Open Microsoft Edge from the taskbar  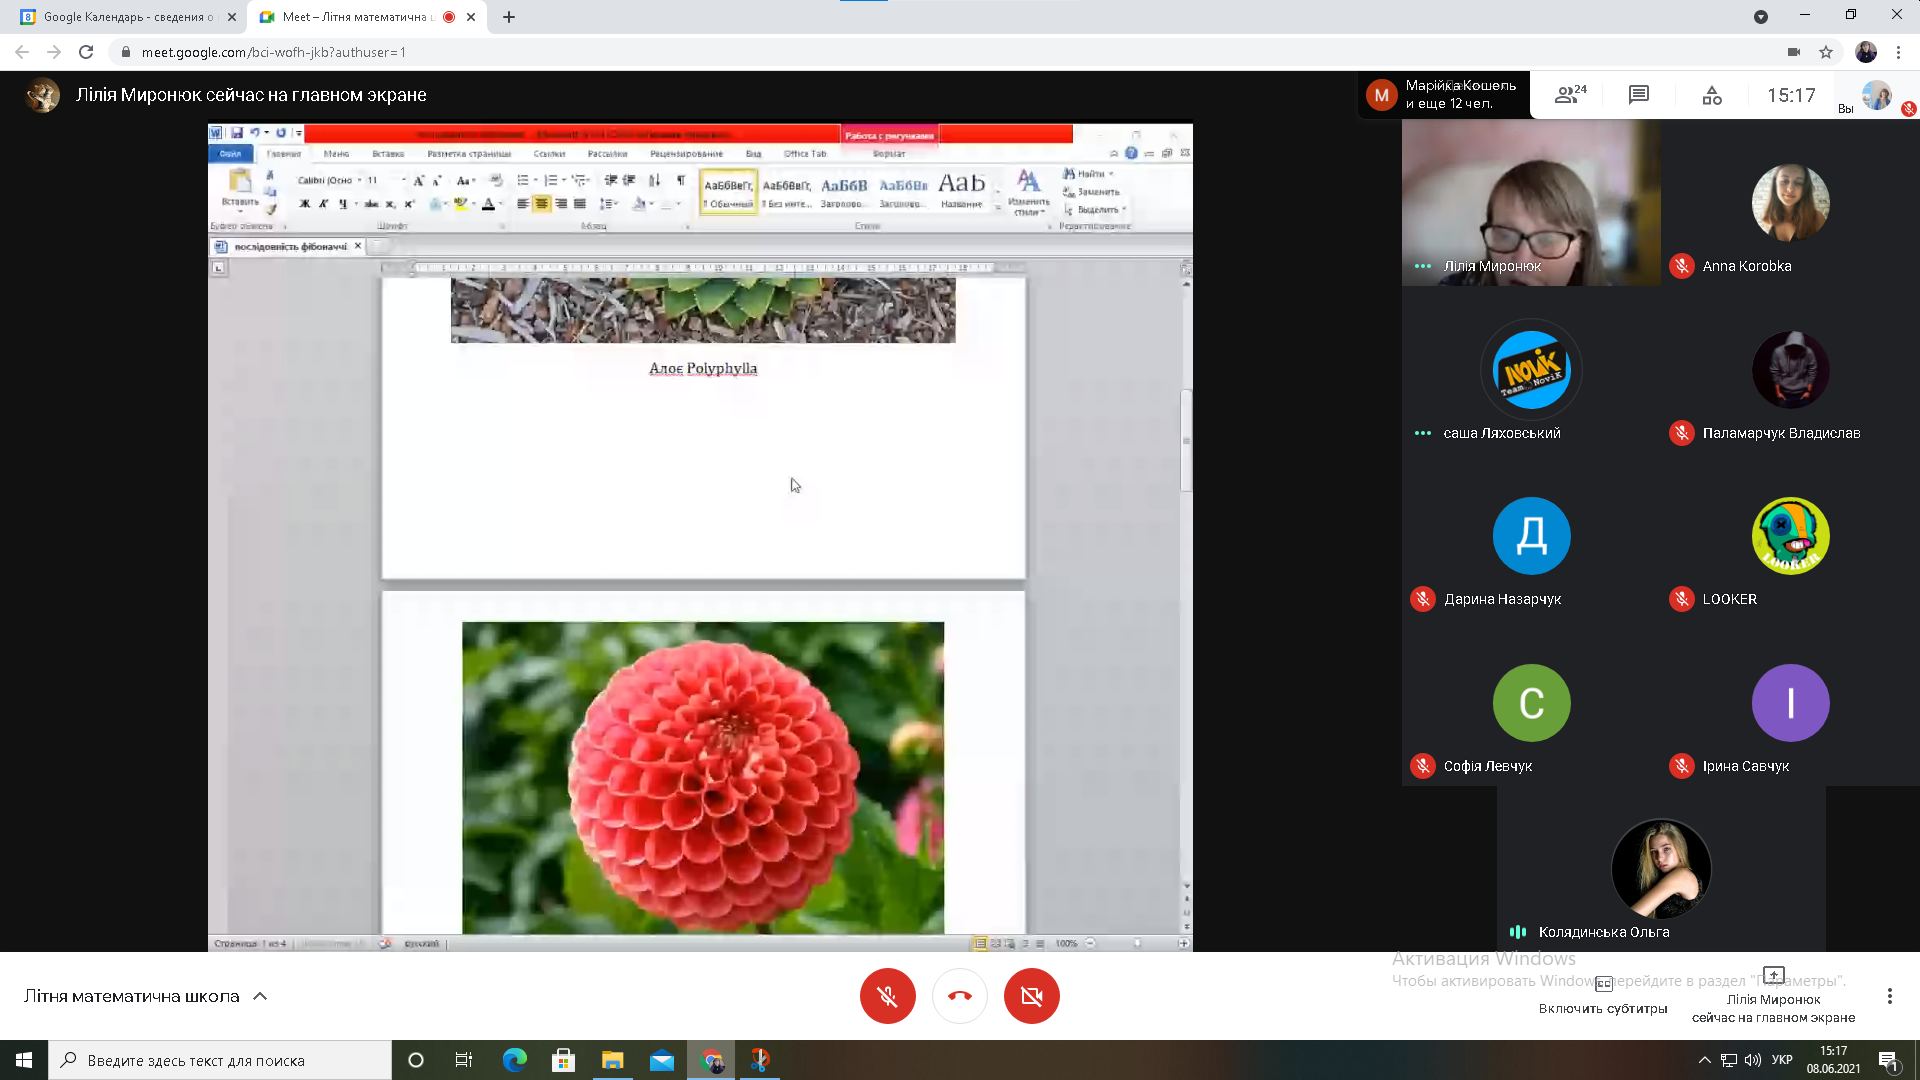(x=514, y=1060)
